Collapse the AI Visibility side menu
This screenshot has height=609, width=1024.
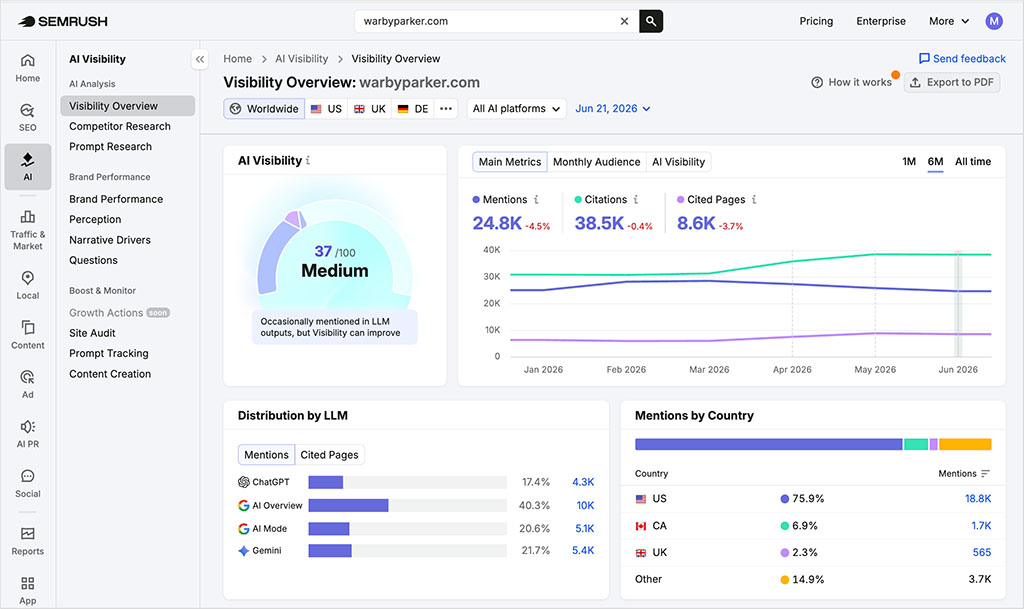click(x=200, y=59)
